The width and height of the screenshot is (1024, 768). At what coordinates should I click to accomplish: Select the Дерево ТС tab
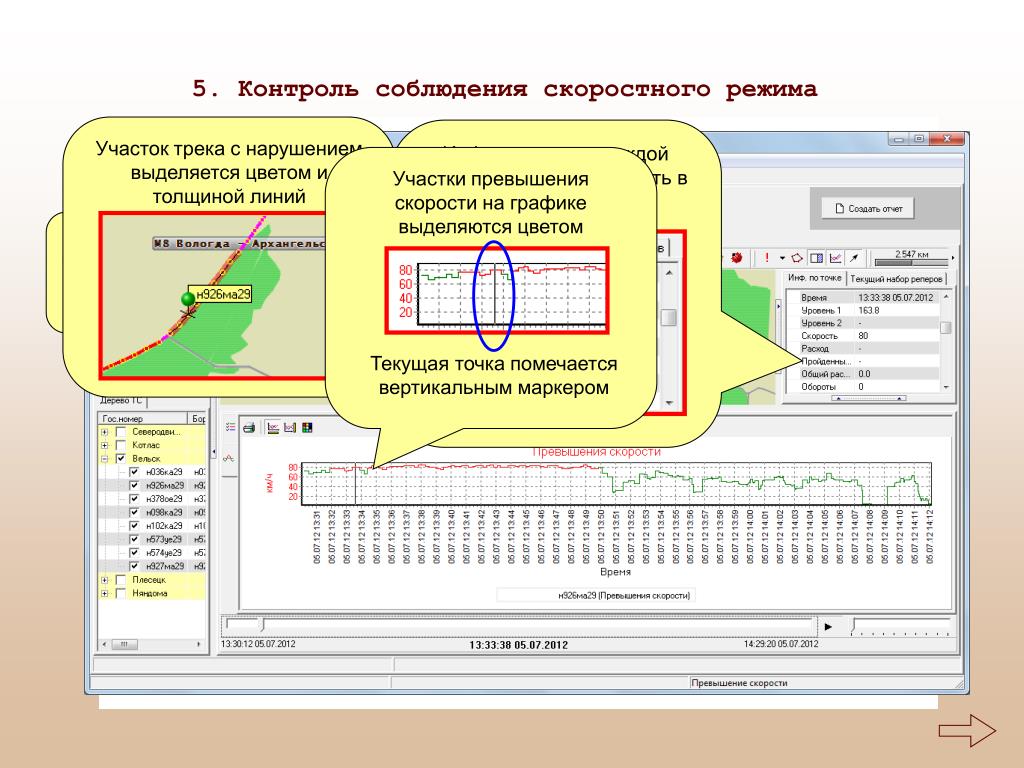click(121, 400)
